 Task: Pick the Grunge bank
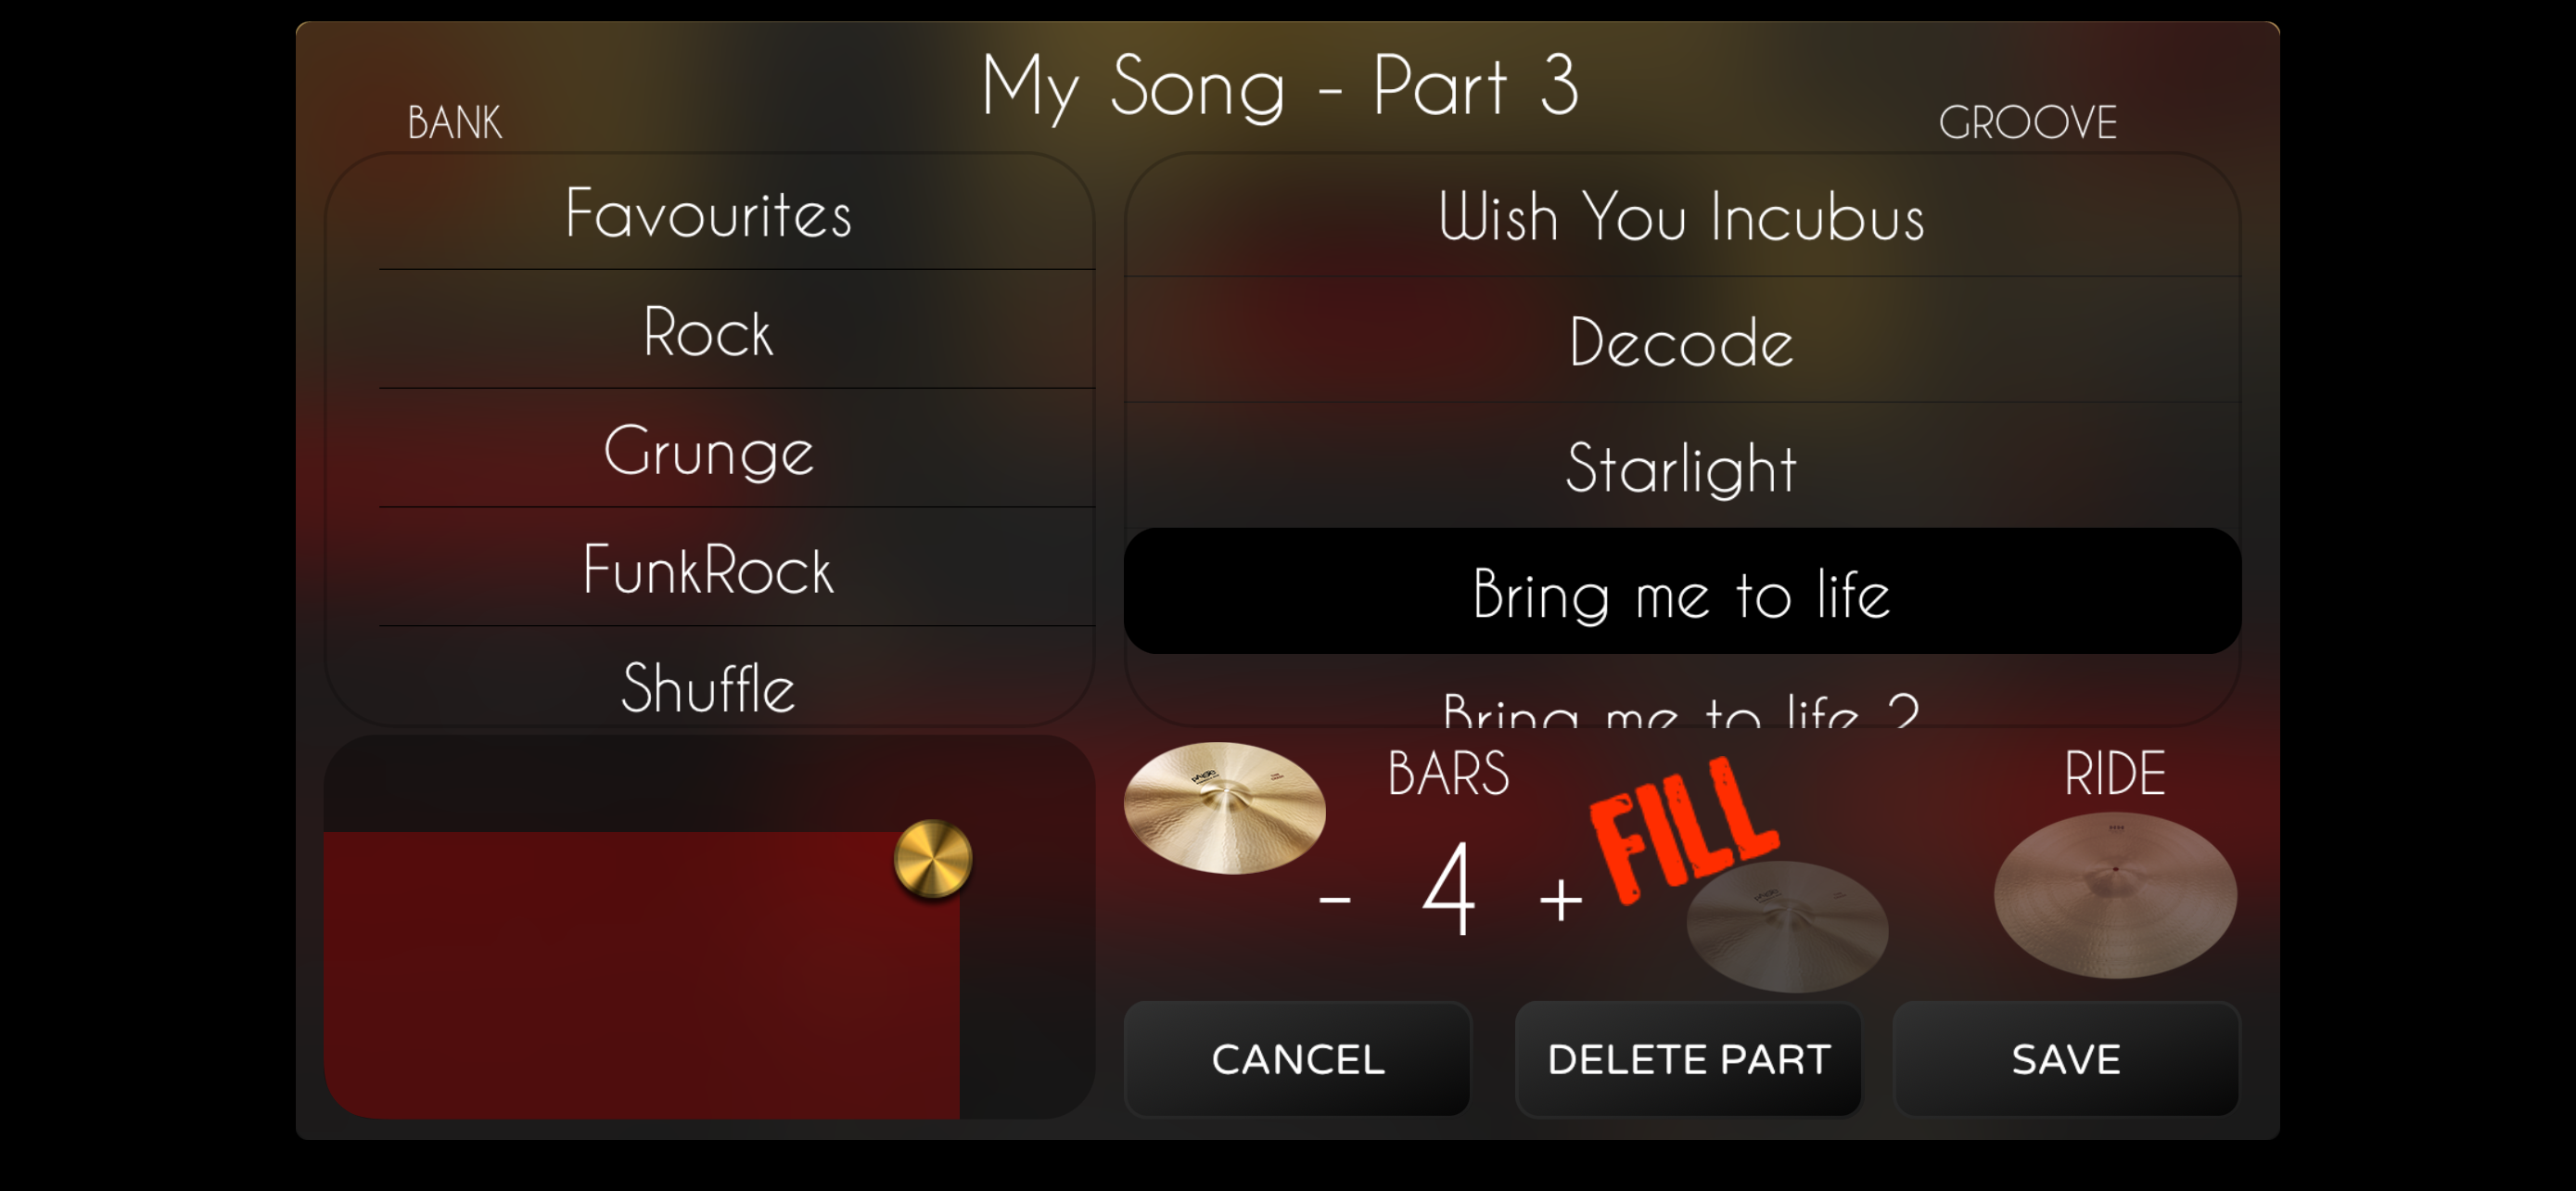pos(709,450)
